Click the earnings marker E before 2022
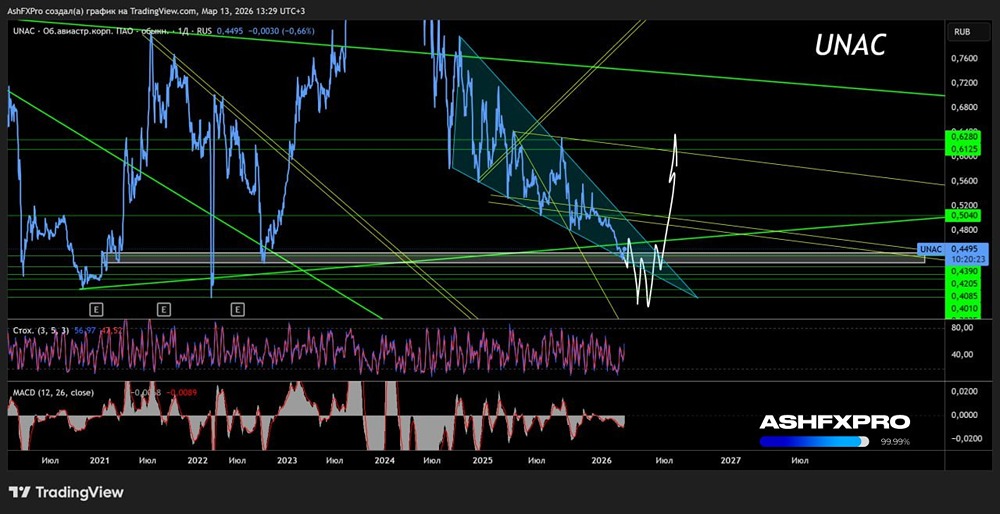This screenshot has width=1000, height=514. pos(164,309)
